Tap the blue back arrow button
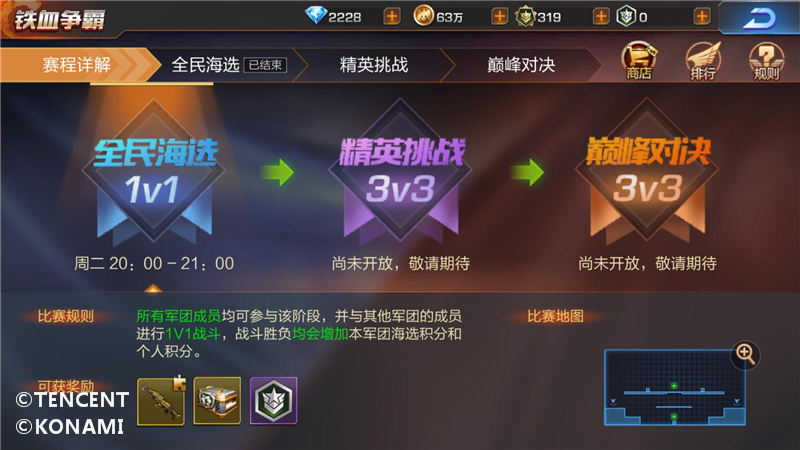Image resolution: width=800 pixels, height=450 pixels. 759,18
